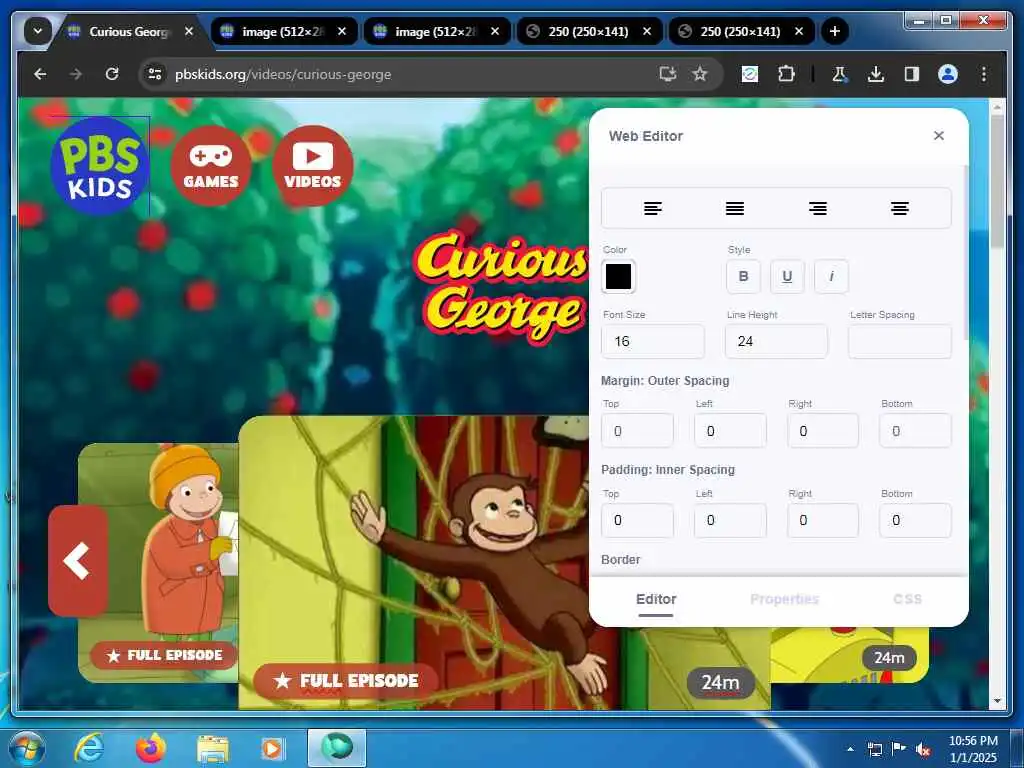Image resolution: width=1024 pixels, height=768 pixels.
Task: Bookmark this page with star icon
Action: (700, 74)
